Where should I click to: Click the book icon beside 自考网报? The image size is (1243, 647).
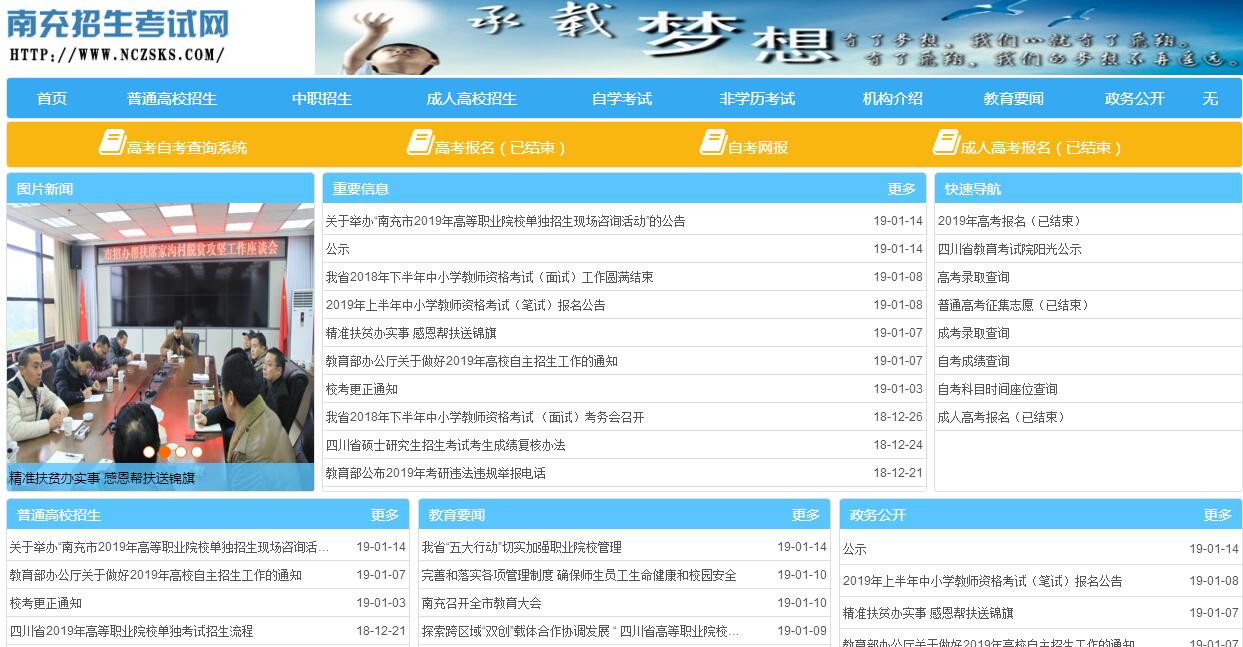pyautogui.click(x=712, y=143)
